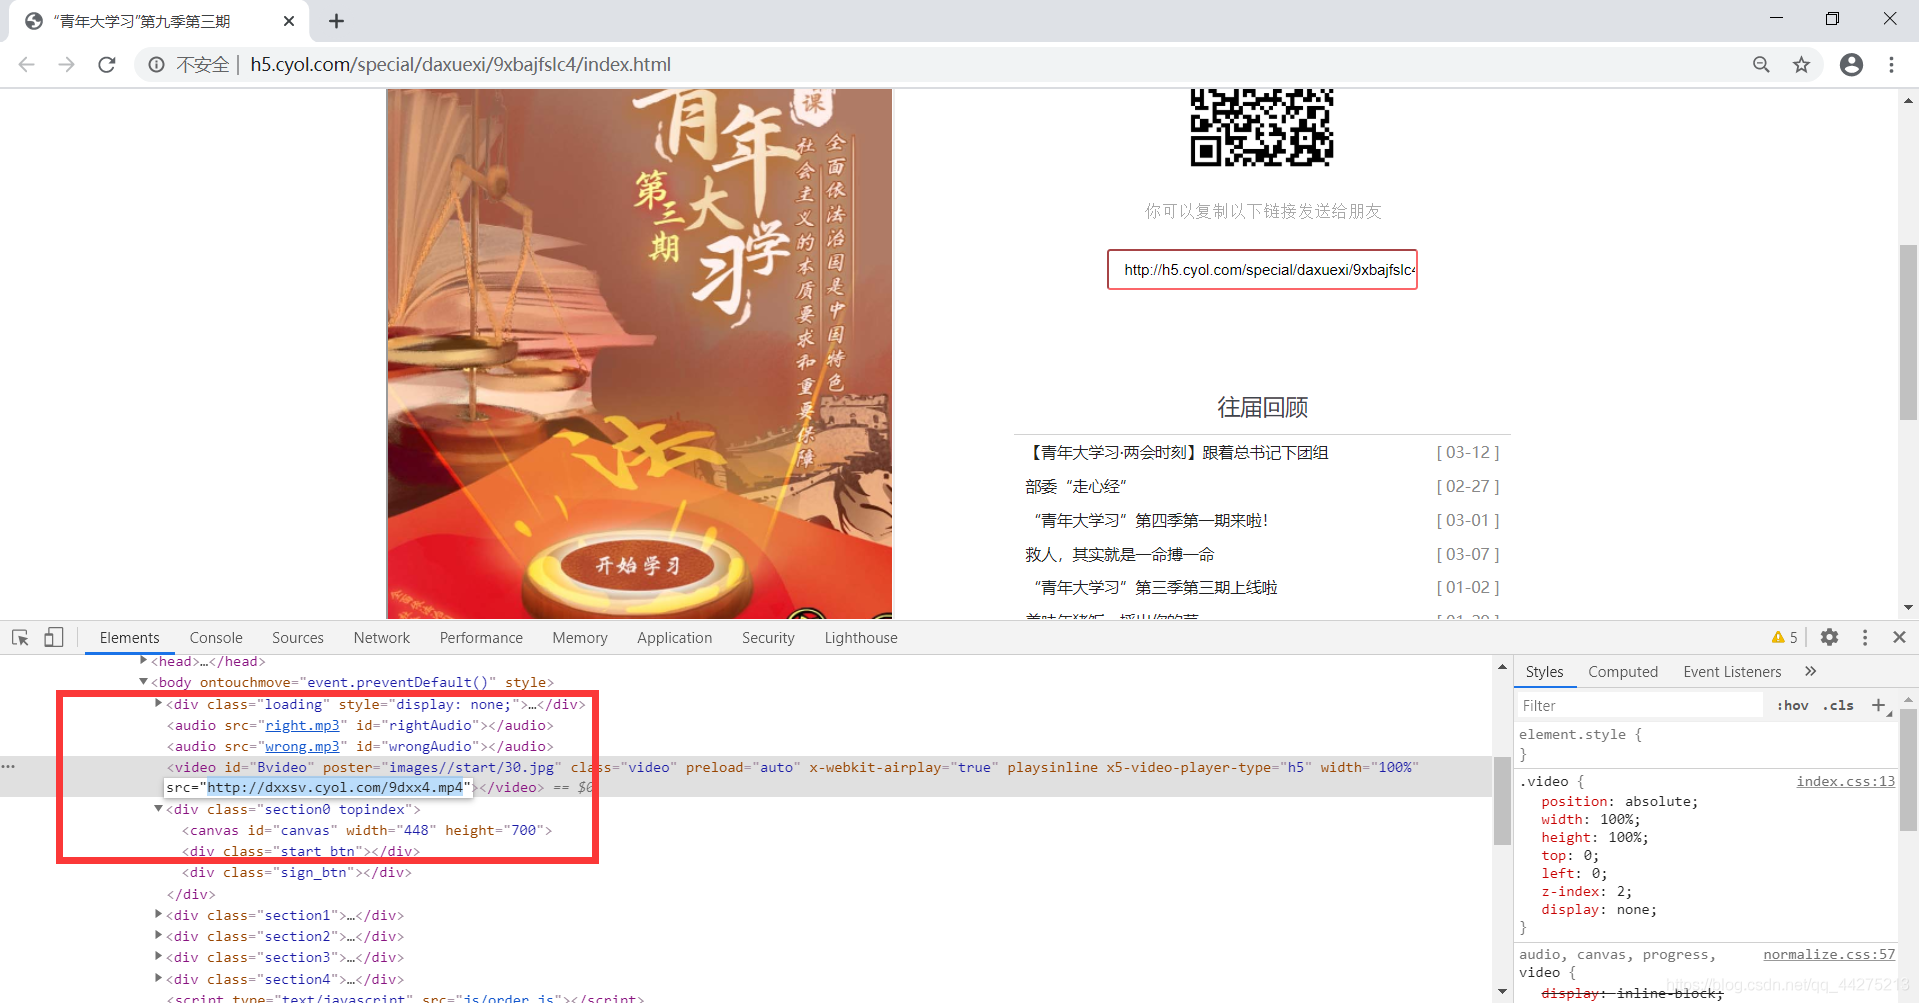The height and width of the screenshot is (1003, 1919).
Task: Select the div class sign_btn row
Action: (297, 872)
